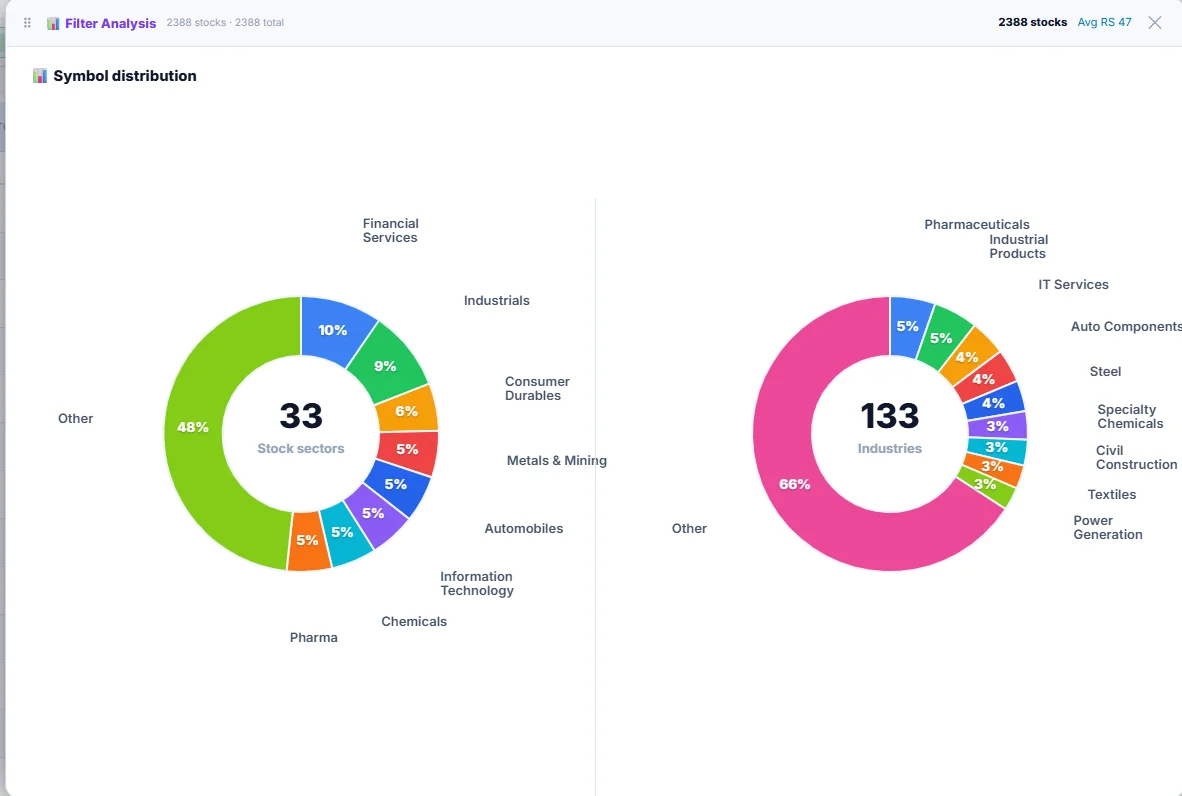Click the Chemicals cyan 5% slice
This screenshot has height=796, width=1182.
pyautogui.click(x=344, y=534)
